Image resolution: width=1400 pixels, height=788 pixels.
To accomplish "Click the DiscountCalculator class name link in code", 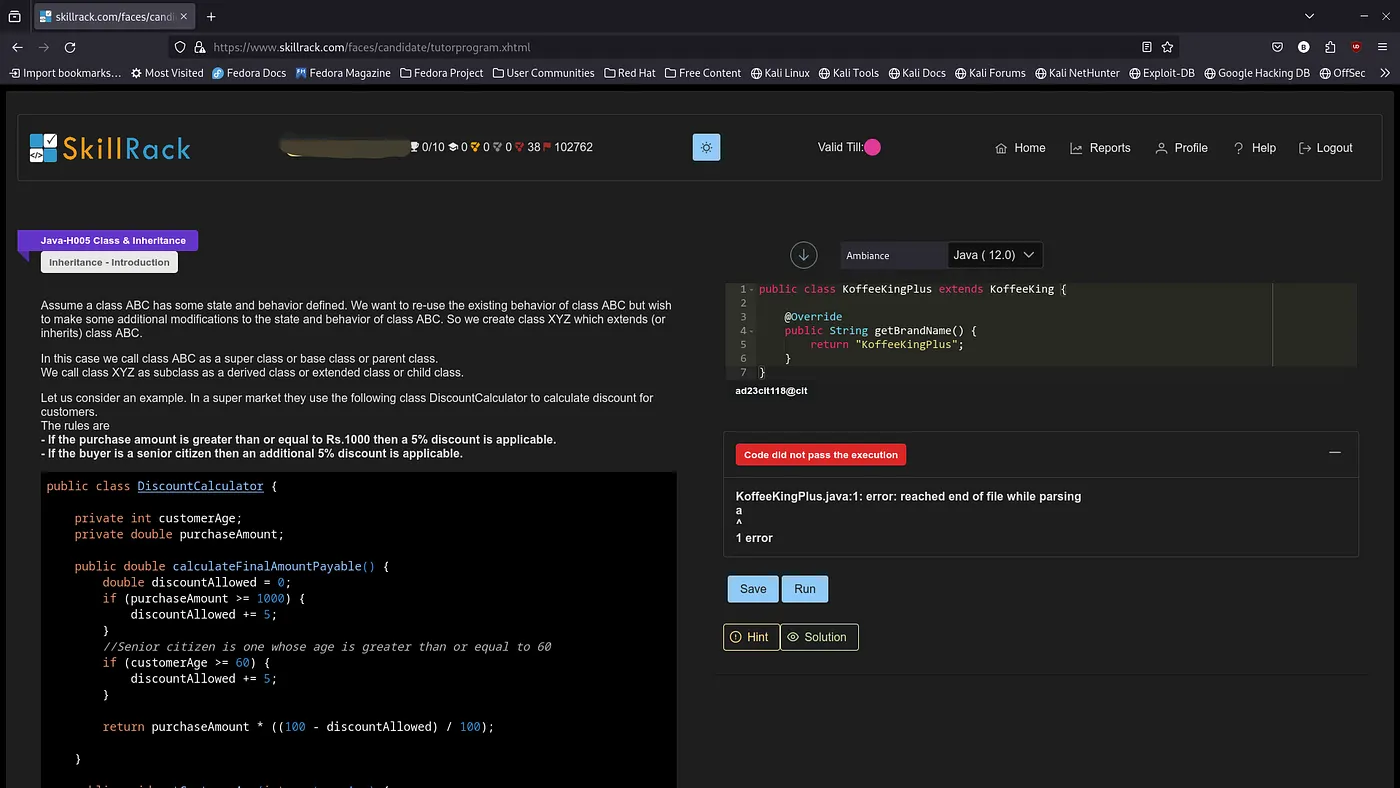I will tap(200, 486).
